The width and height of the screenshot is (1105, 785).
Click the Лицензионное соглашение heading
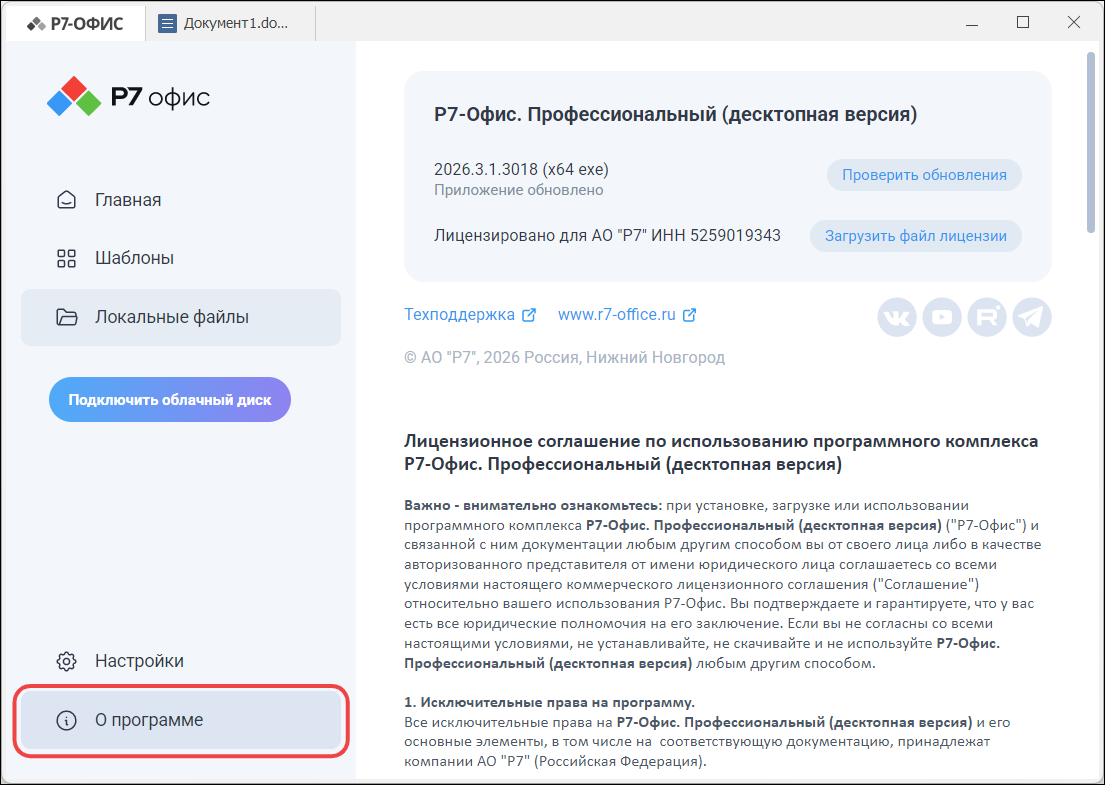721,452
